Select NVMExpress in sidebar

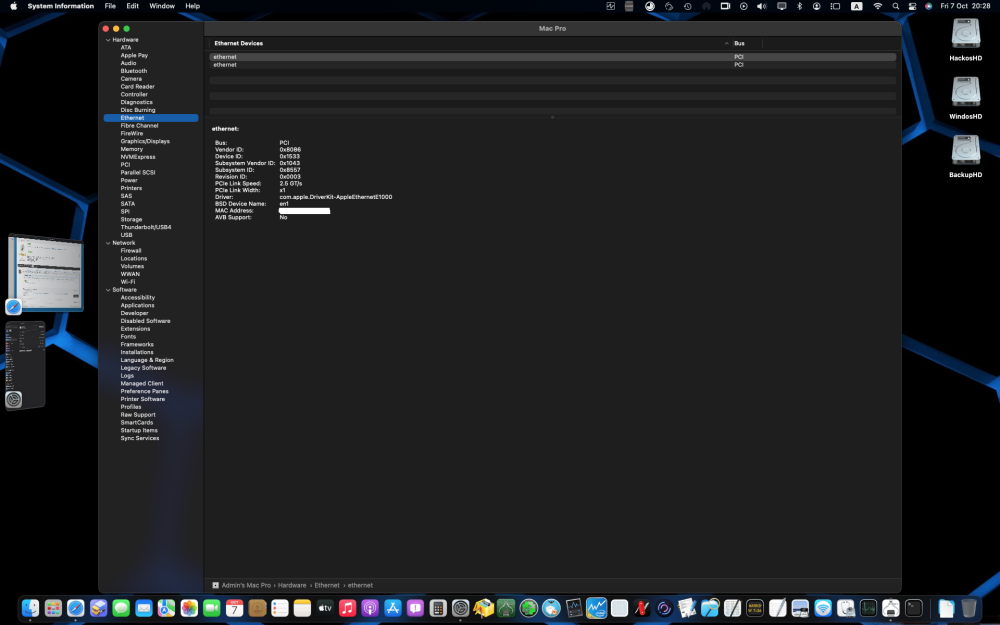coord(138,157)
